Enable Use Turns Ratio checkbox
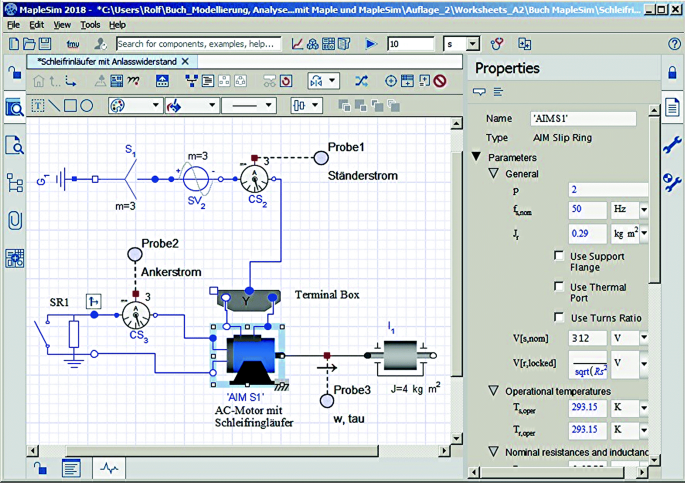This screenshot has width=685, height=483. pyautogui.click(x=559, y=317)
